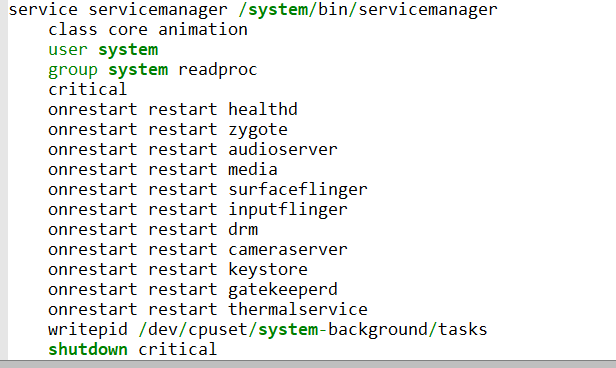Click the path '/system/bin/servicemanager' on first line

[368, 10]
